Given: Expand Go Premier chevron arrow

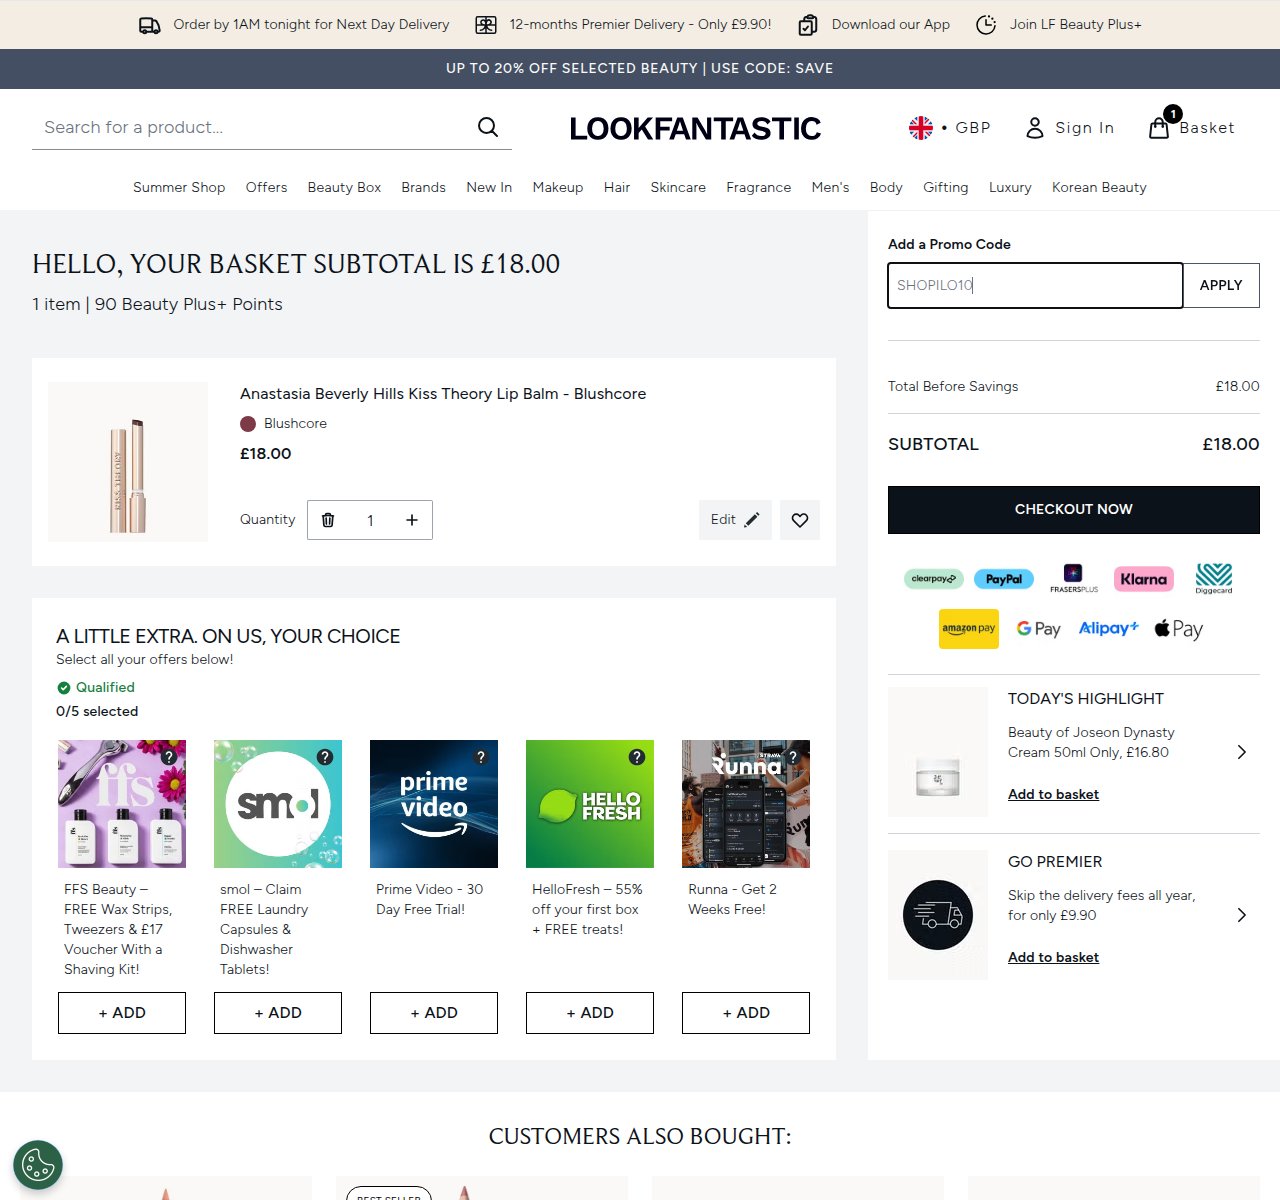Looking at the screenshot, I should pyautogui.click(x=1241, y=915).
